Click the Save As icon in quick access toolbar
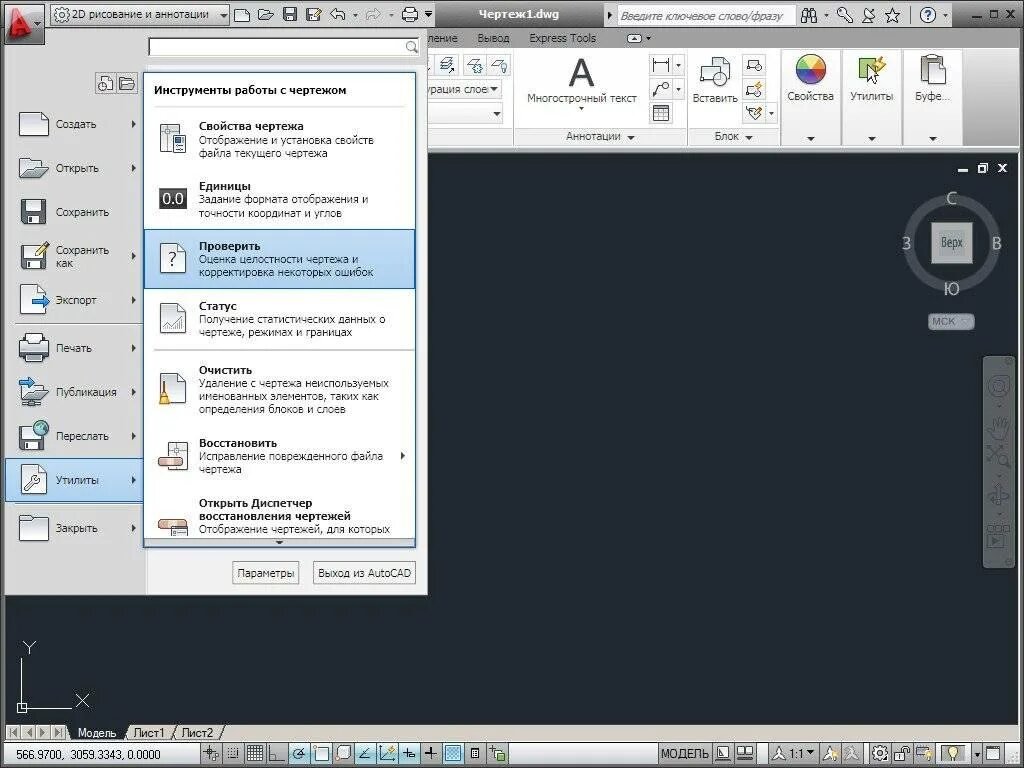Viewport: 1024px width, 768px height. click(313, 14)
